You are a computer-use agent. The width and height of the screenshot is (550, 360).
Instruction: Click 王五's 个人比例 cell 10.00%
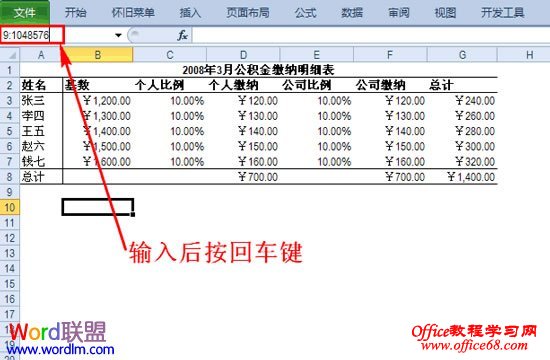pos(170,131)
